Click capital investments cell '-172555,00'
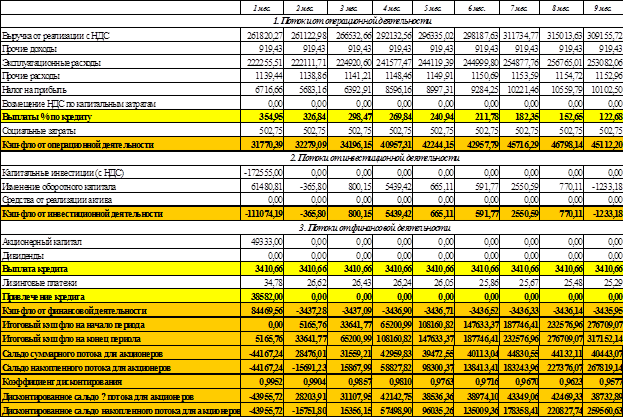This screenshot has width=624, height=418. pos(263,173)
